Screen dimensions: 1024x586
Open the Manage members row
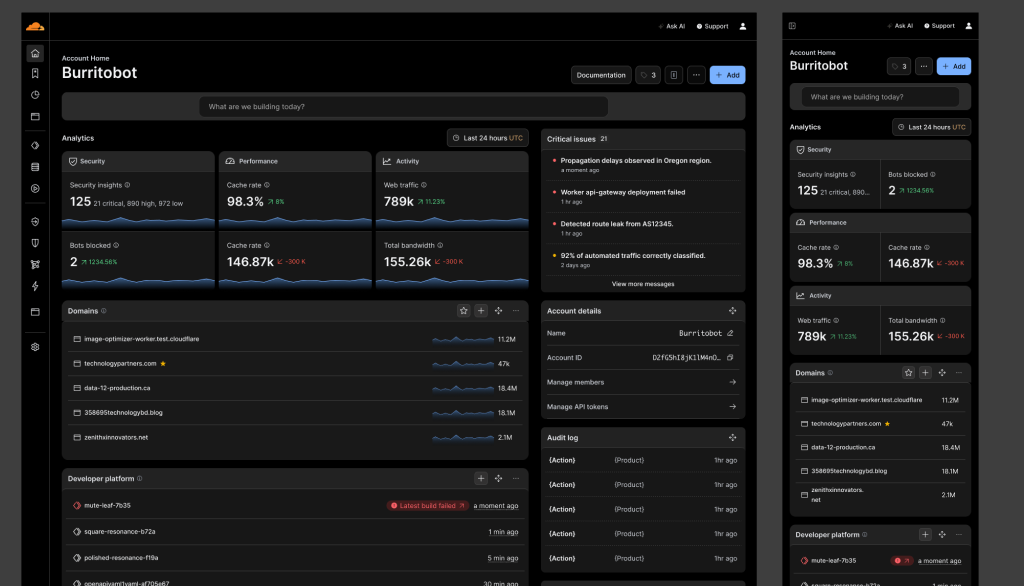point(642,382)
